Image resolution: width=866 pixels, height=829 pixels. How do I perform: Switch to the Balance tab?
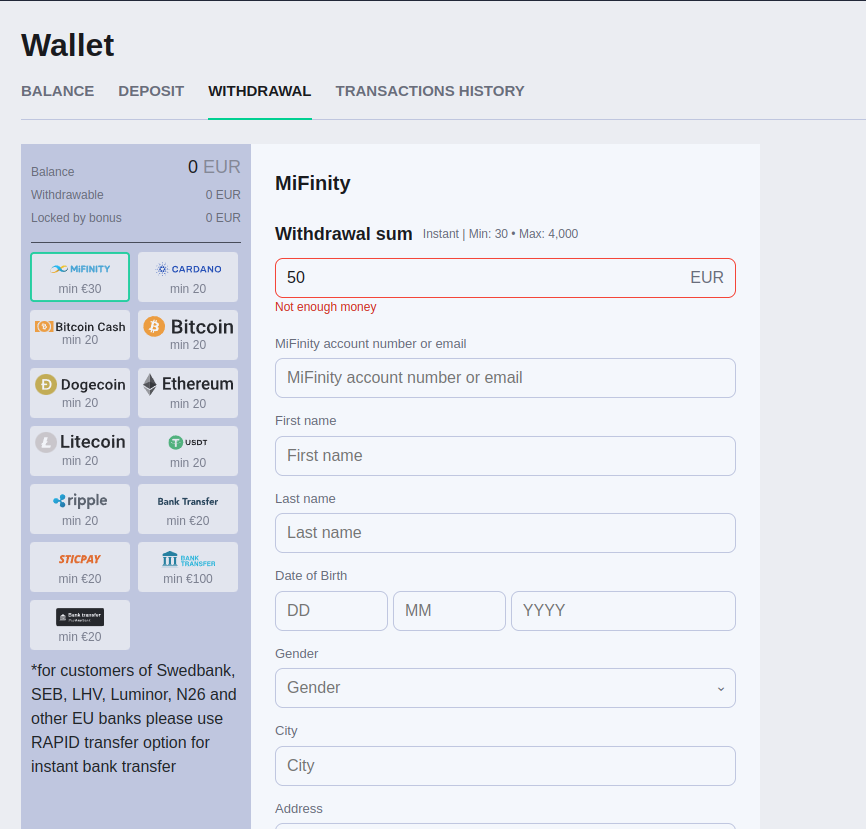pos(57,91)
